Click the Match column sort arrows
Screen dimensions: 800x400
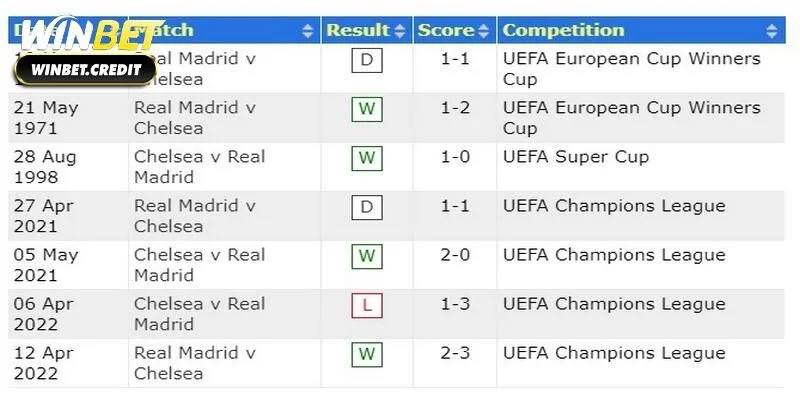tap(308, 31)
